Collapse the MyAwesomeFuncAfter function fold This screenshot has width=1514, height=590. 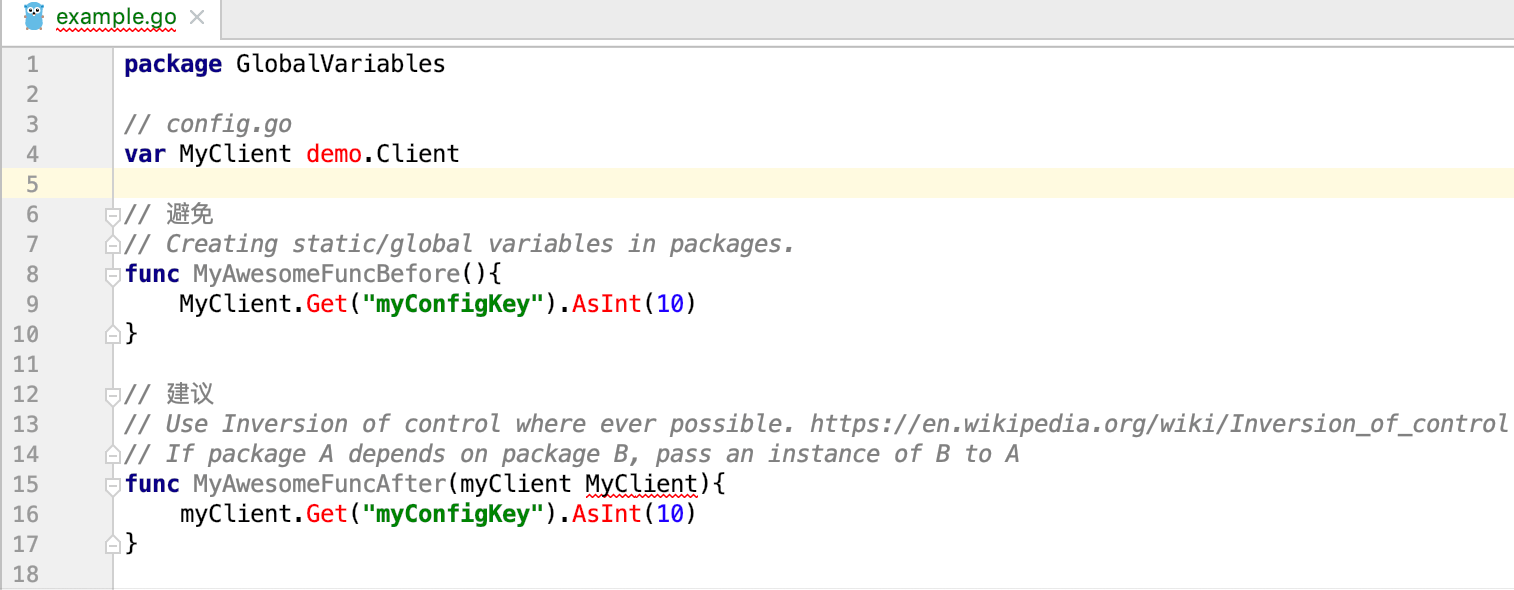[113, 485]
